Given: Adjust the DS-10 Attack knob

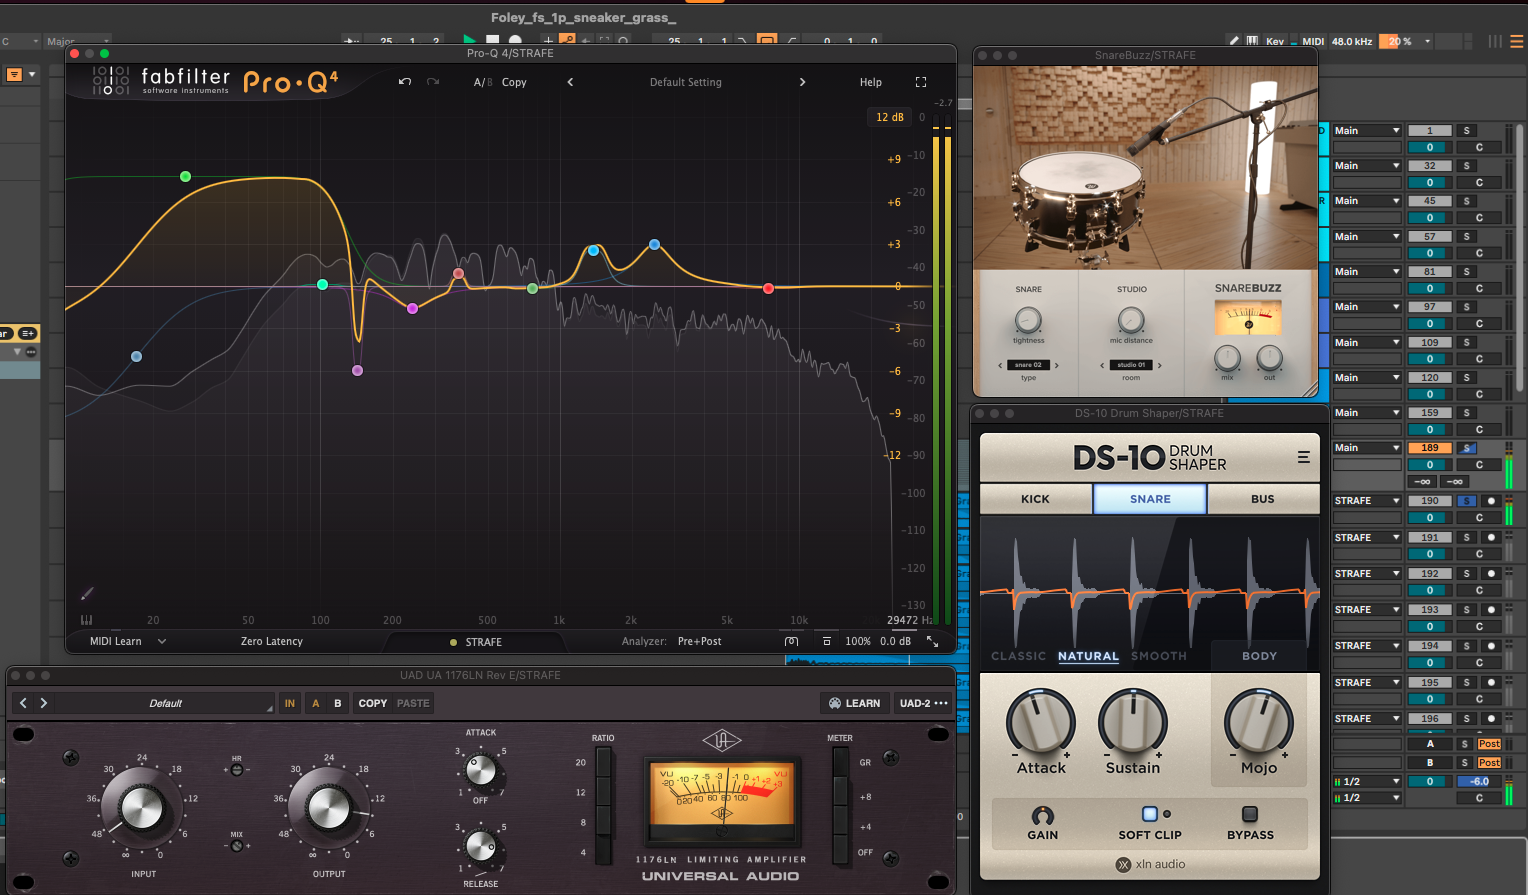Looking at the screenshot, I should [1041, 722].
